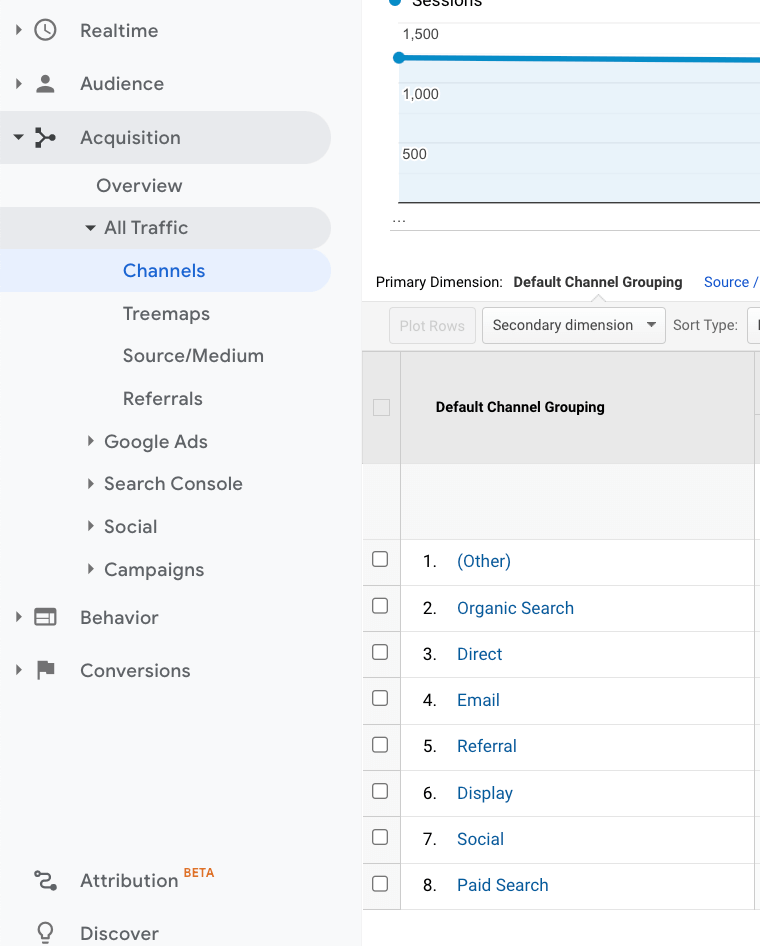Screen dimensions: 760x946
Task: Toggle the select-all checkbox in table header
Action: click(x=381, y=407)
